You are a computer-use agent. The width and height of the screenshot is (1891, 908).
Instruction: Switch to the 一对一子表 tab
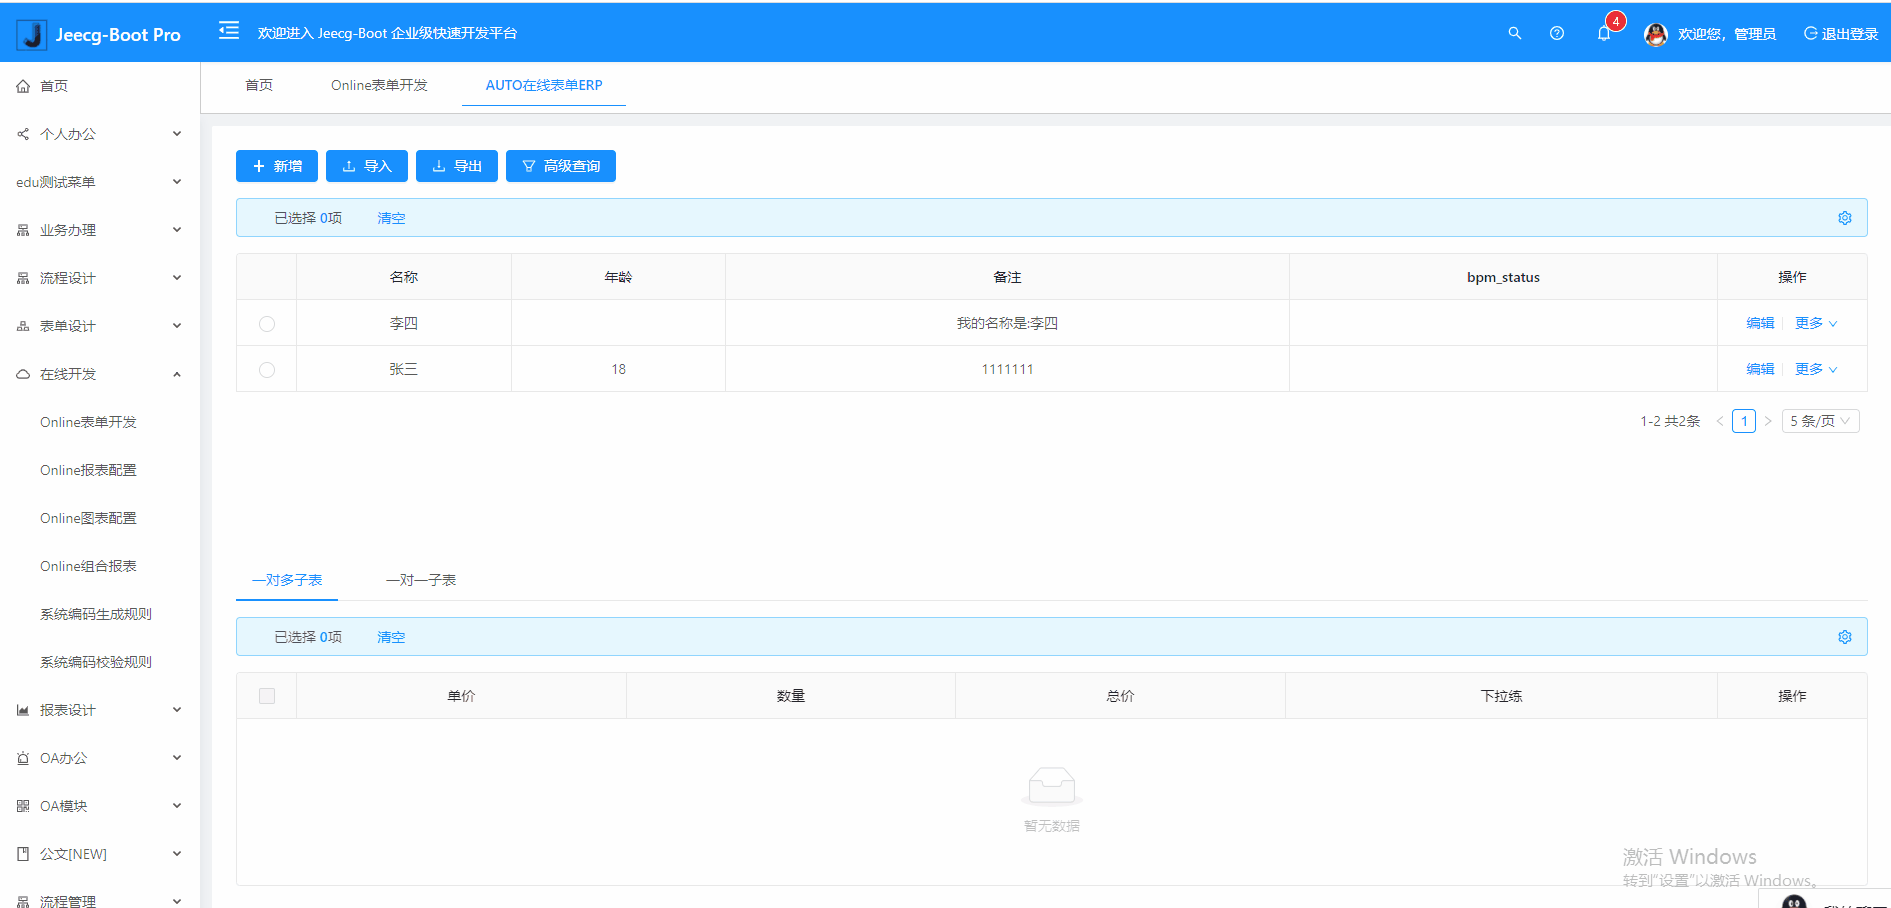point(421,580)
